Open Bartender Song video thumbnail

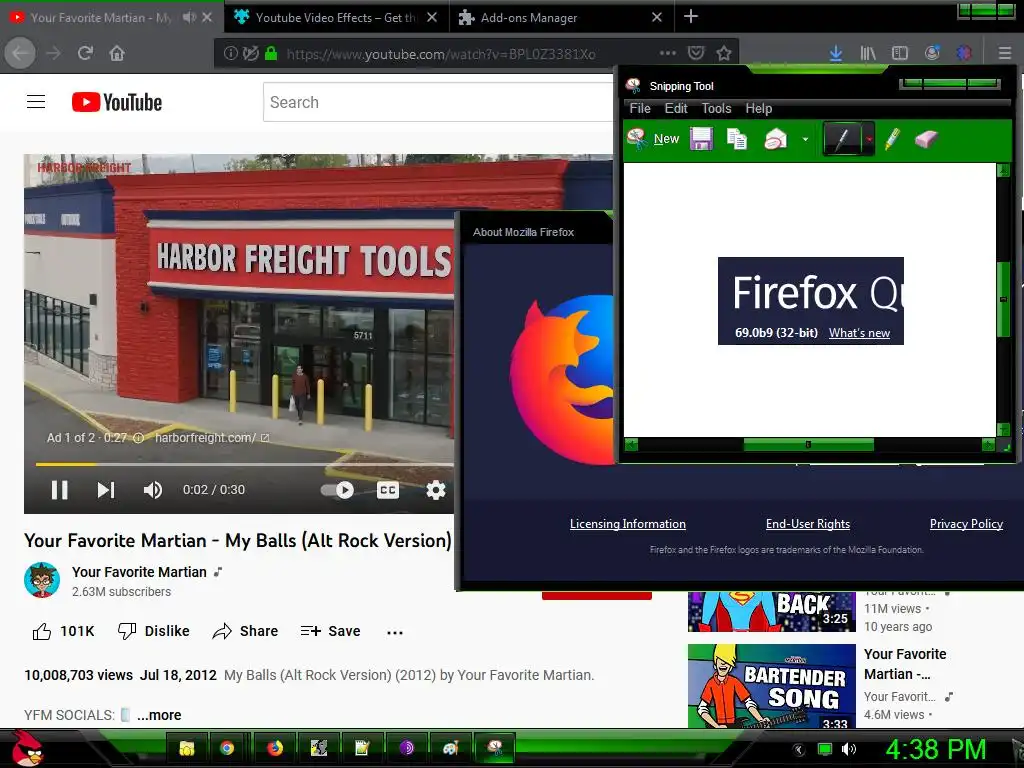771,686
